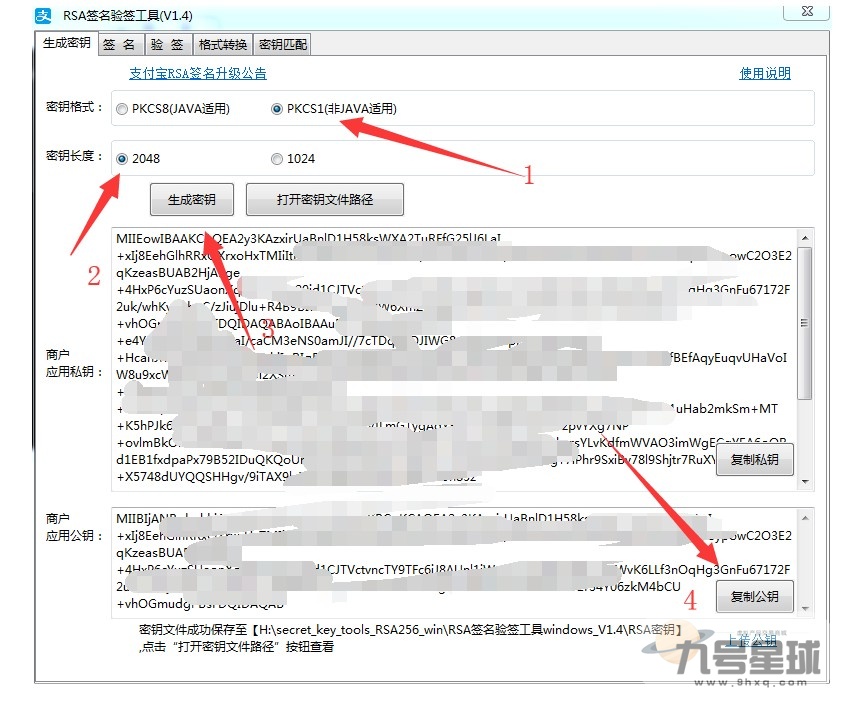Open the 密钥匹配 tab
Image resolution: width=850 pixels, height=706 pixels.
282,44
